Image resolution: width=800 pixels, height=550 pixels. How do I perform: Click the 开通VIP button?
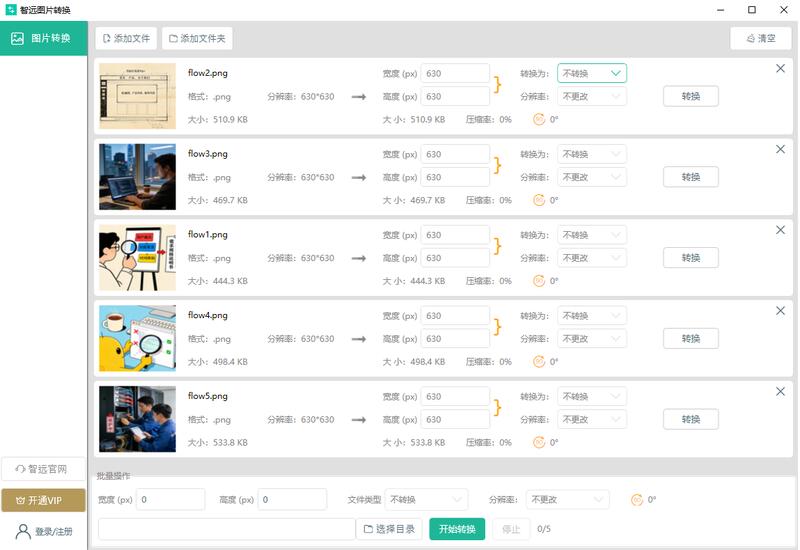[43, 501]
